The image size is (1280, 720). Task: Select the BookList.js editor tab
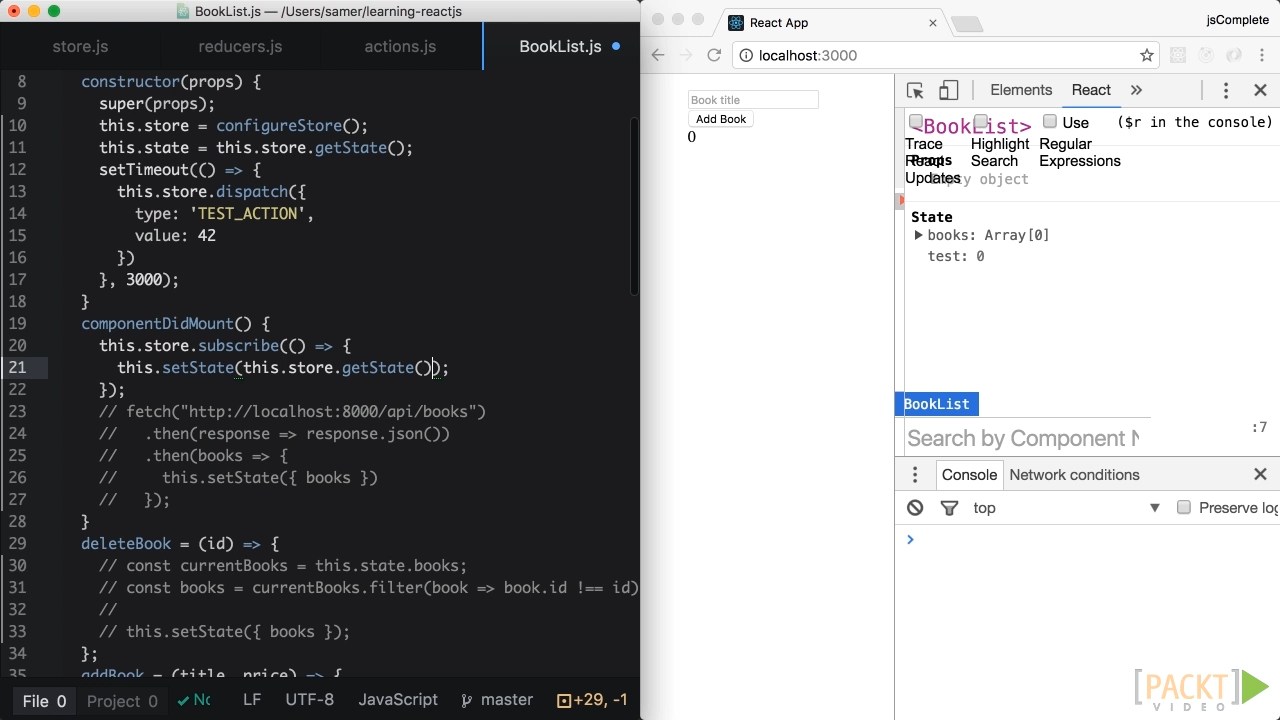pyautogui.click(x=560, y=47)
